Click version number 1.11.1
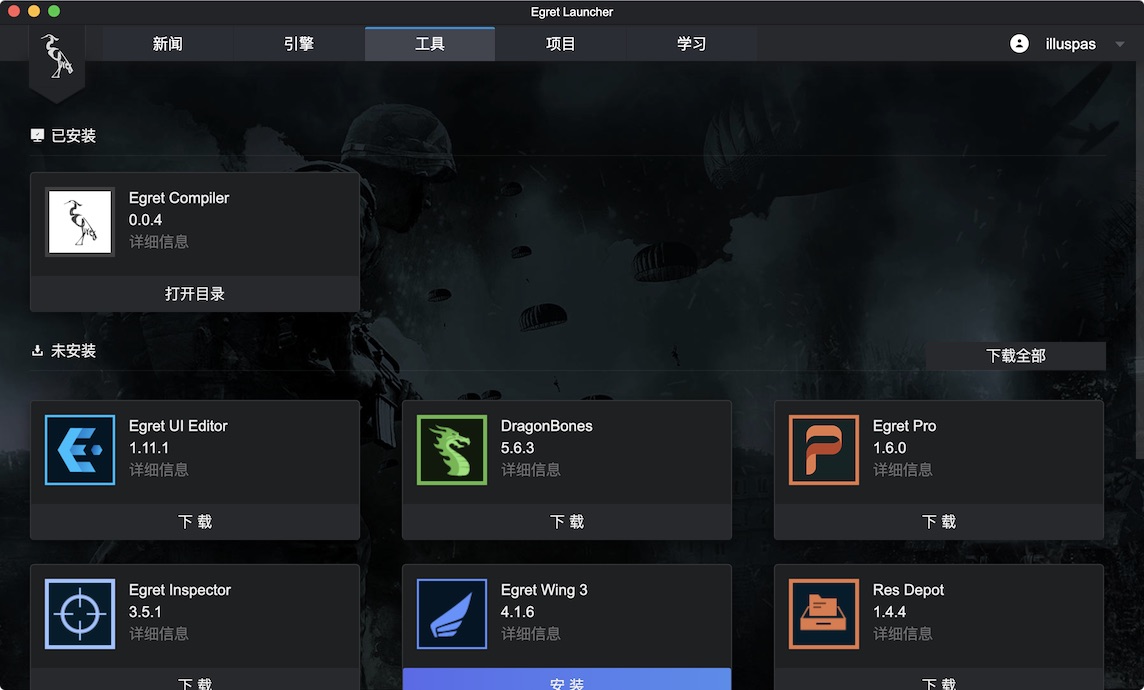This screenshot has width=1144, height=690. pos(149,448)
